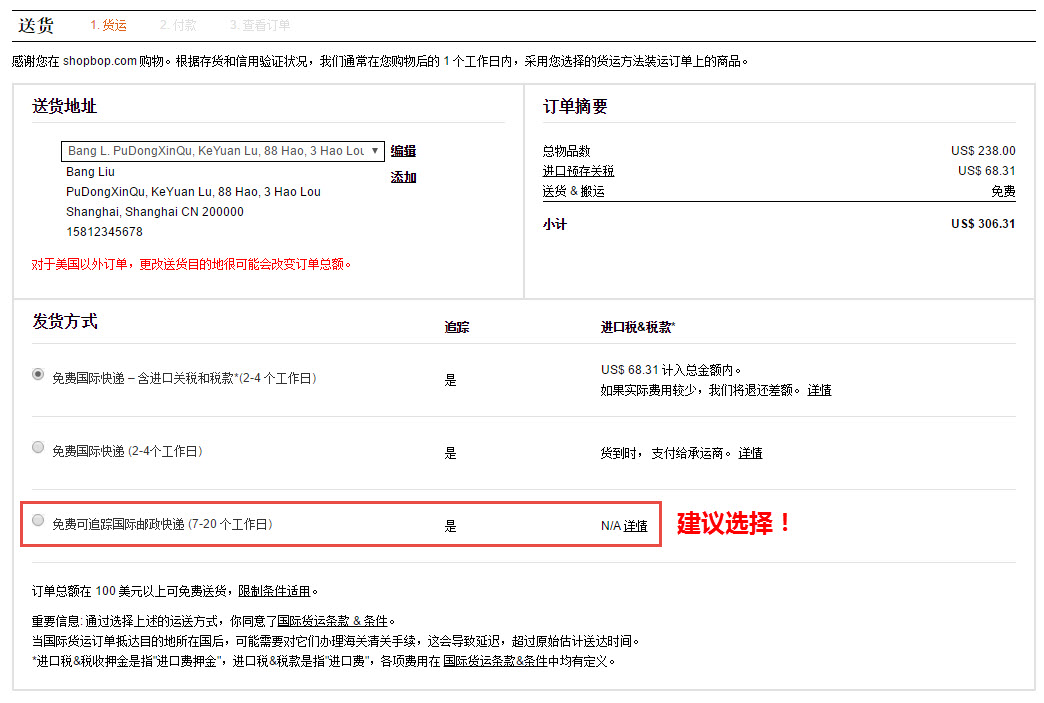Open 国际货运条款 & 条件 link in 重要信息 line

tap(332, 621)
